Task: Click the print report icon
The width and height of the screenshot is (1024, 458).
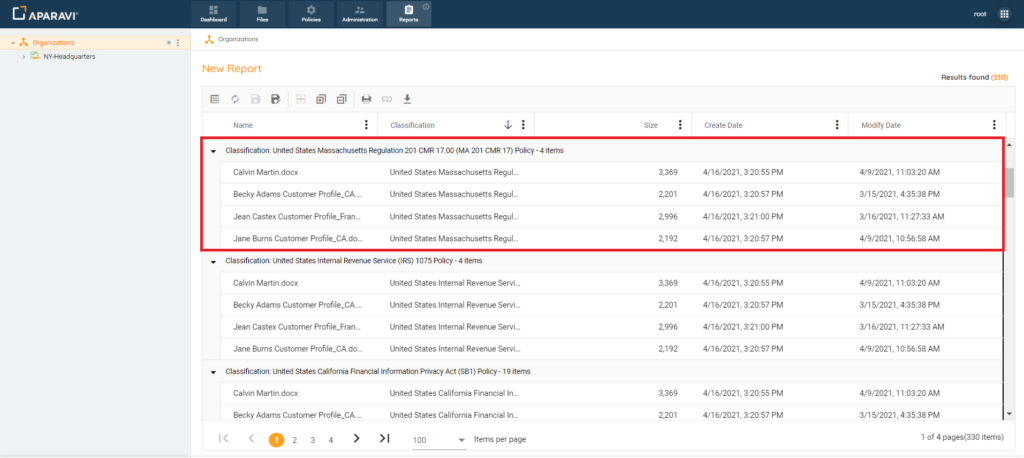Action: point(366,99)
